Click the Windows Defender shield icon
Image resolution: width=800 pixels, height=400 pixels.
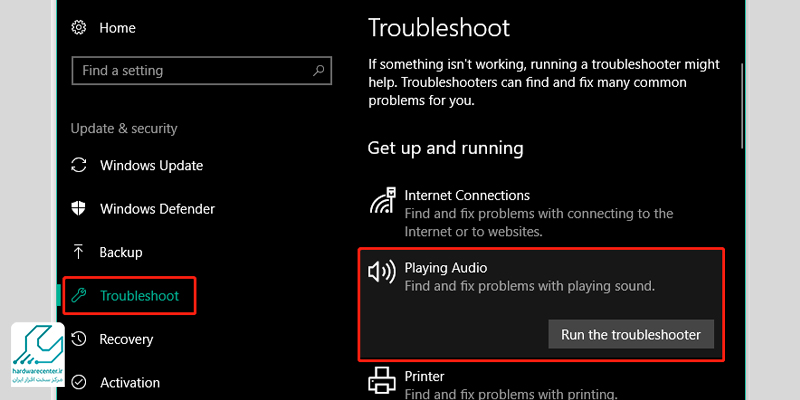coord(79,209)
